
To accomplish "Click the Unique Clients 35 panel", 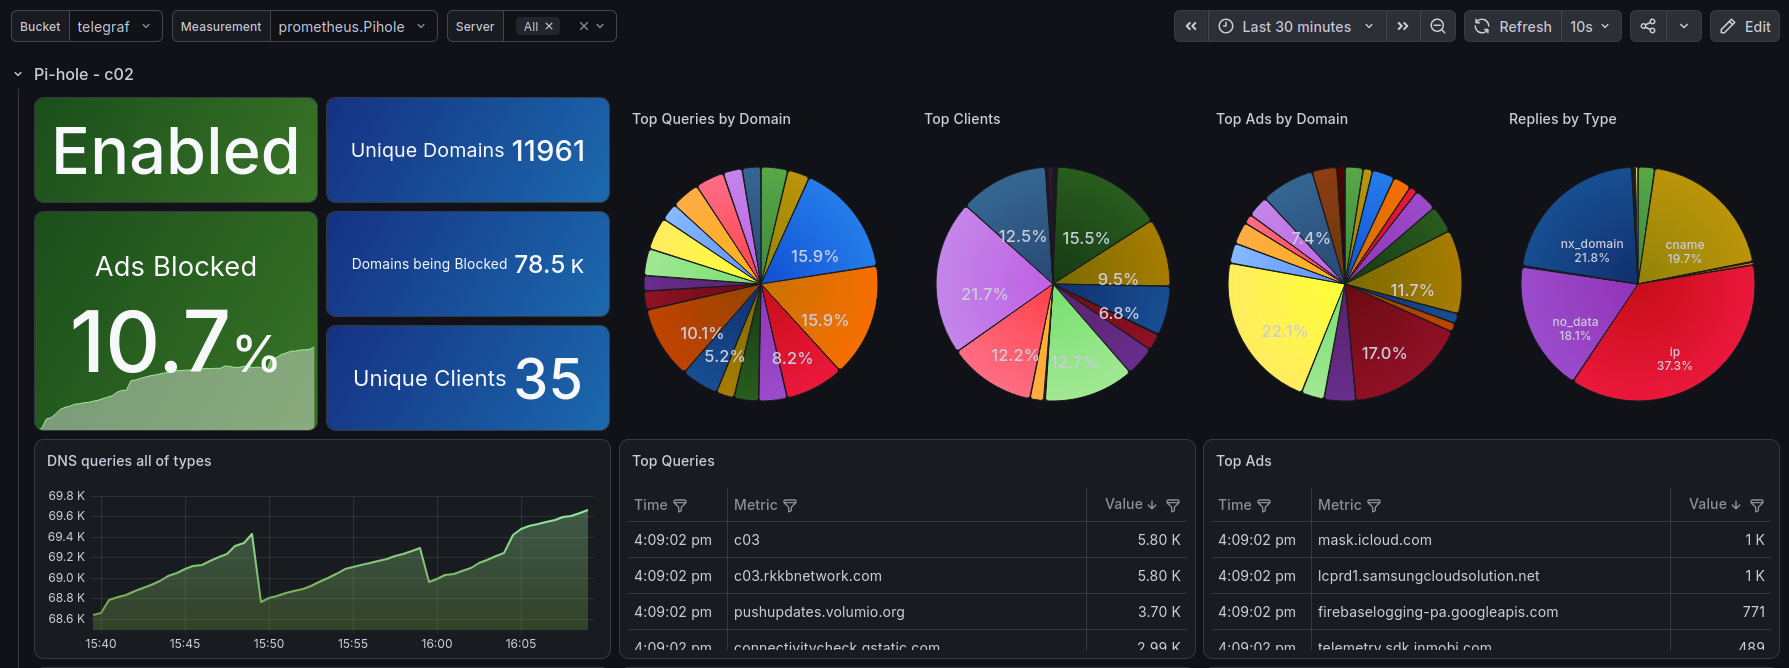I will pos(468,378).
